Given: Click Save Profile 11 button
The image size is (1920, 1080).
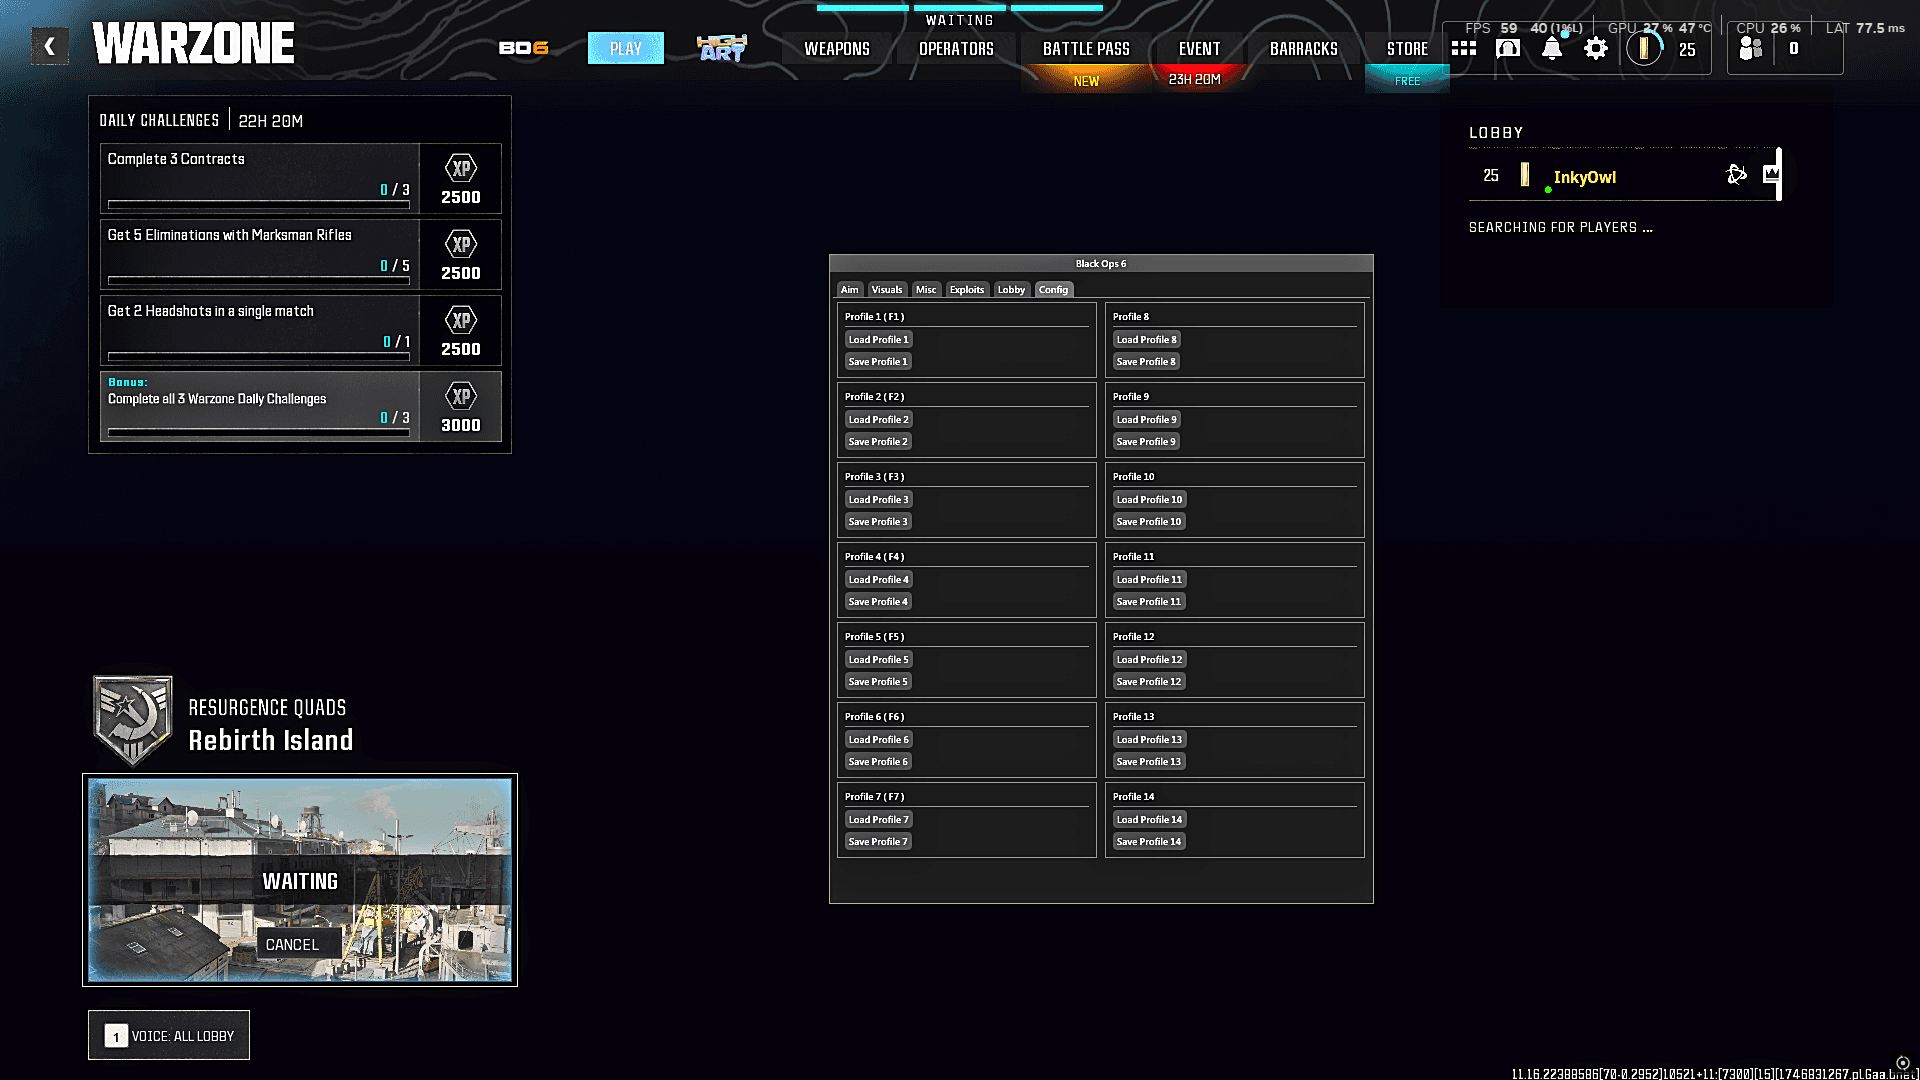Looking at the screenshot, I should (x=1149, y=602).
